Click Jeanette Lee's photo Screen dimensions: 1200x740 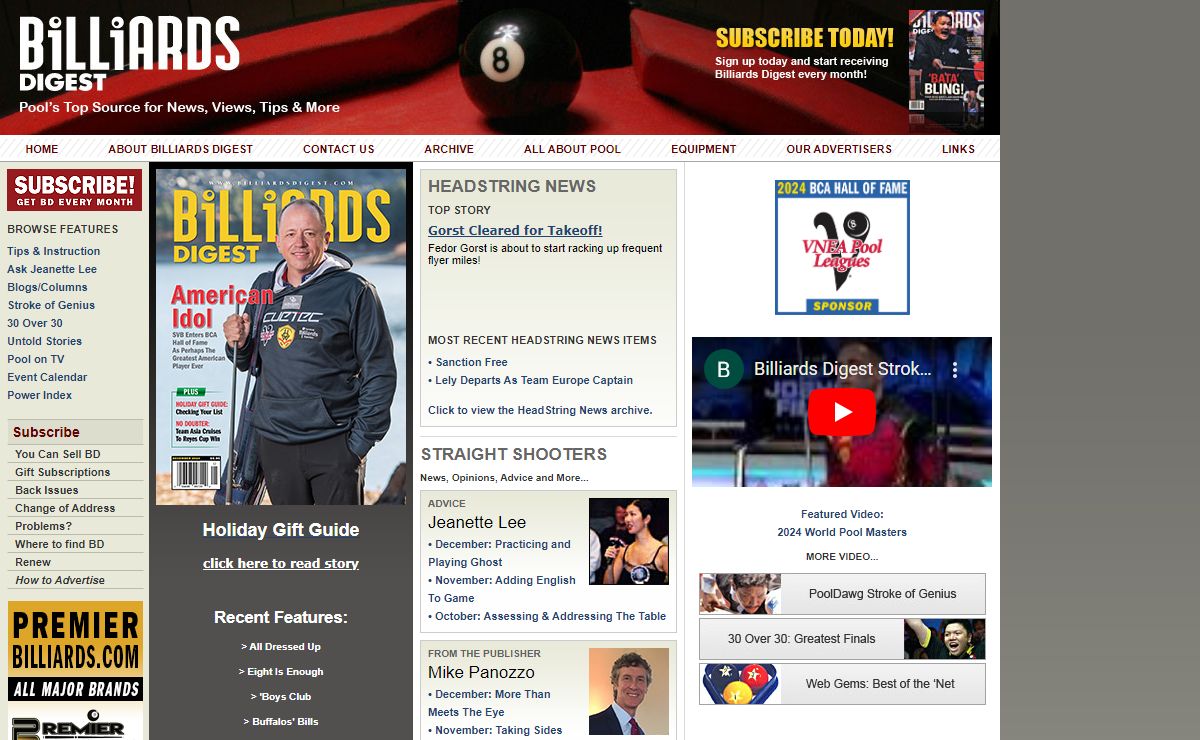(629, 541)
